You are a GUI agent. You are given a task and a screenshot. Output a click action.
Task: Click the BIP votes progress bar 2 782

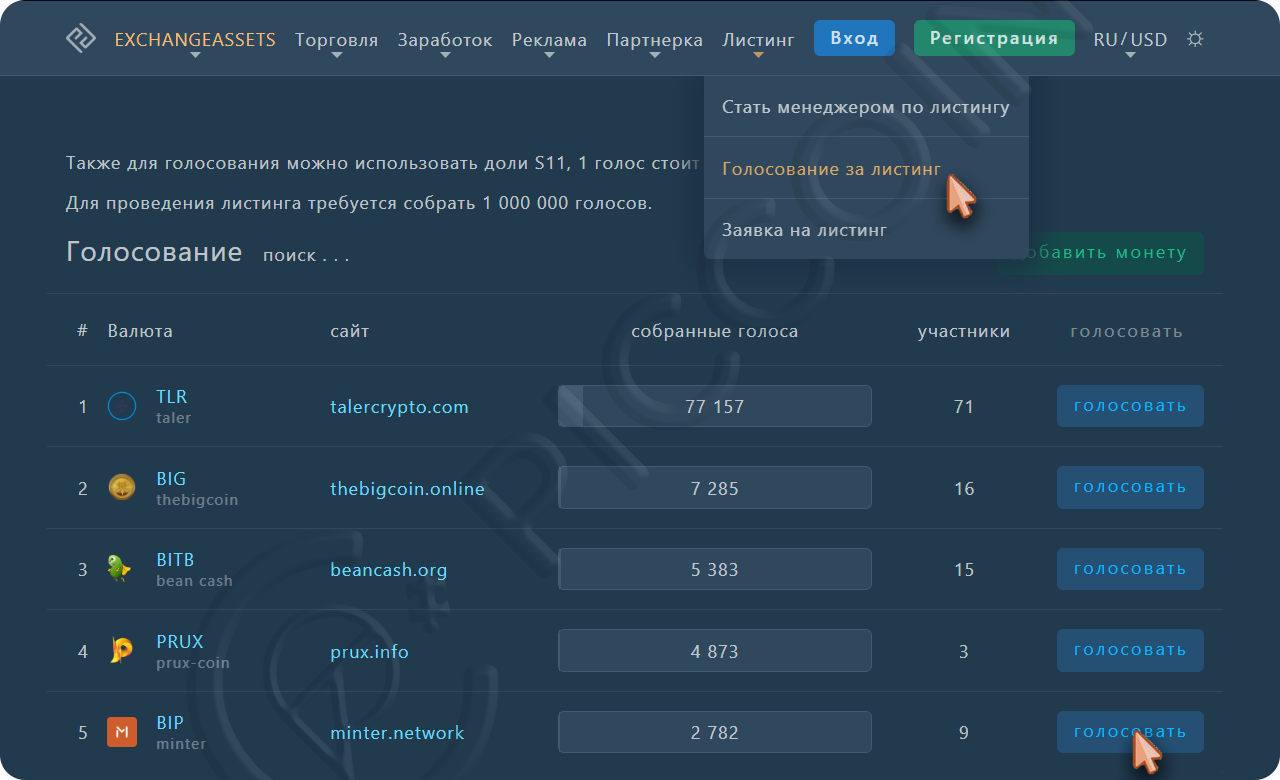point(715,732)
